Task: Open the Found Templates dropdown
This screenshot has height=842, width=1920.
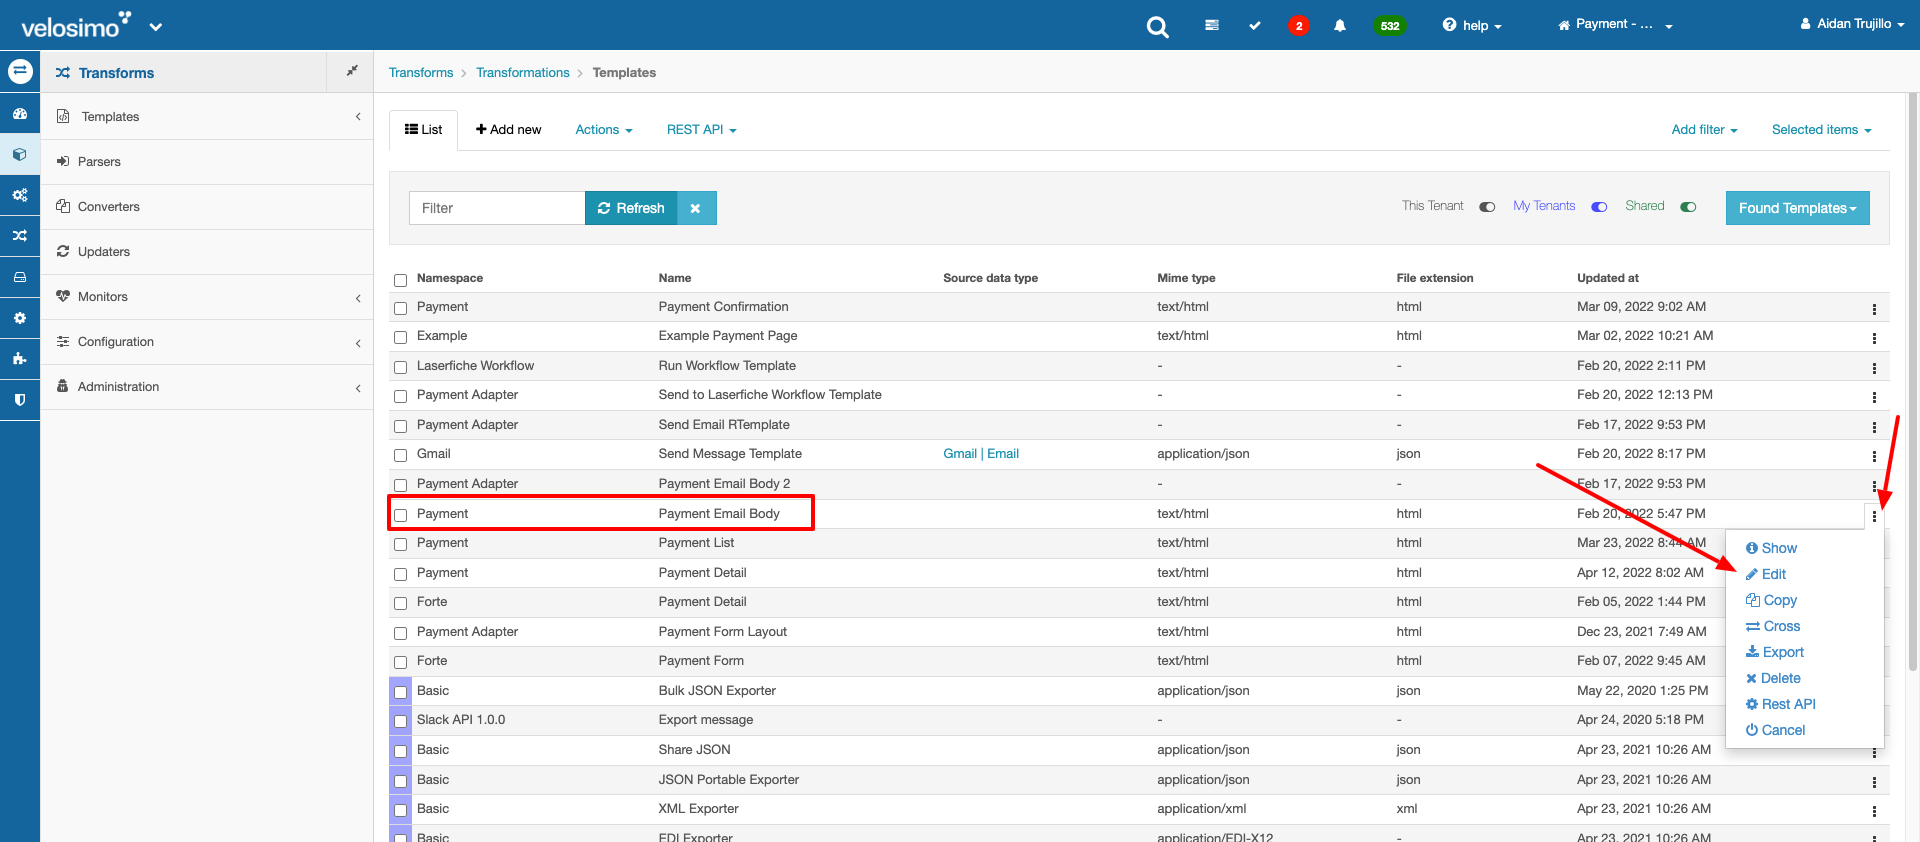Action: (1797, 208)
